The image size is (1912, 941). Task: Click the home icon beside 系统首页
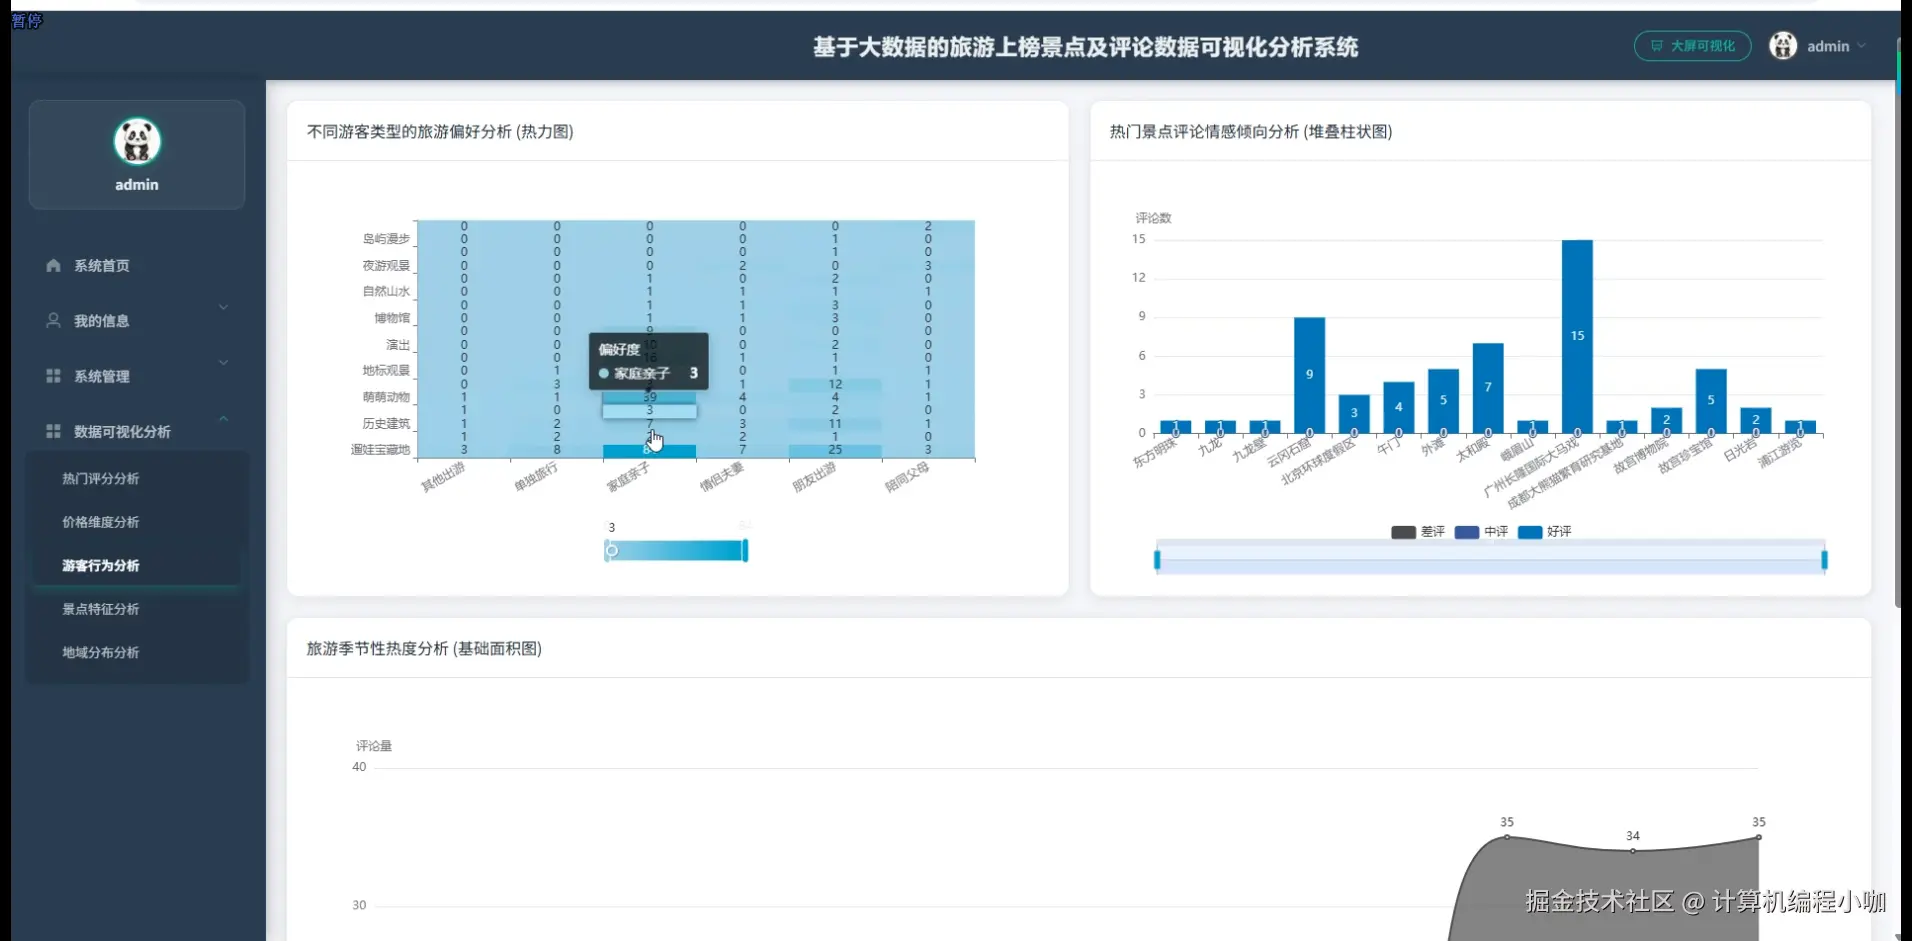point(53,265)
